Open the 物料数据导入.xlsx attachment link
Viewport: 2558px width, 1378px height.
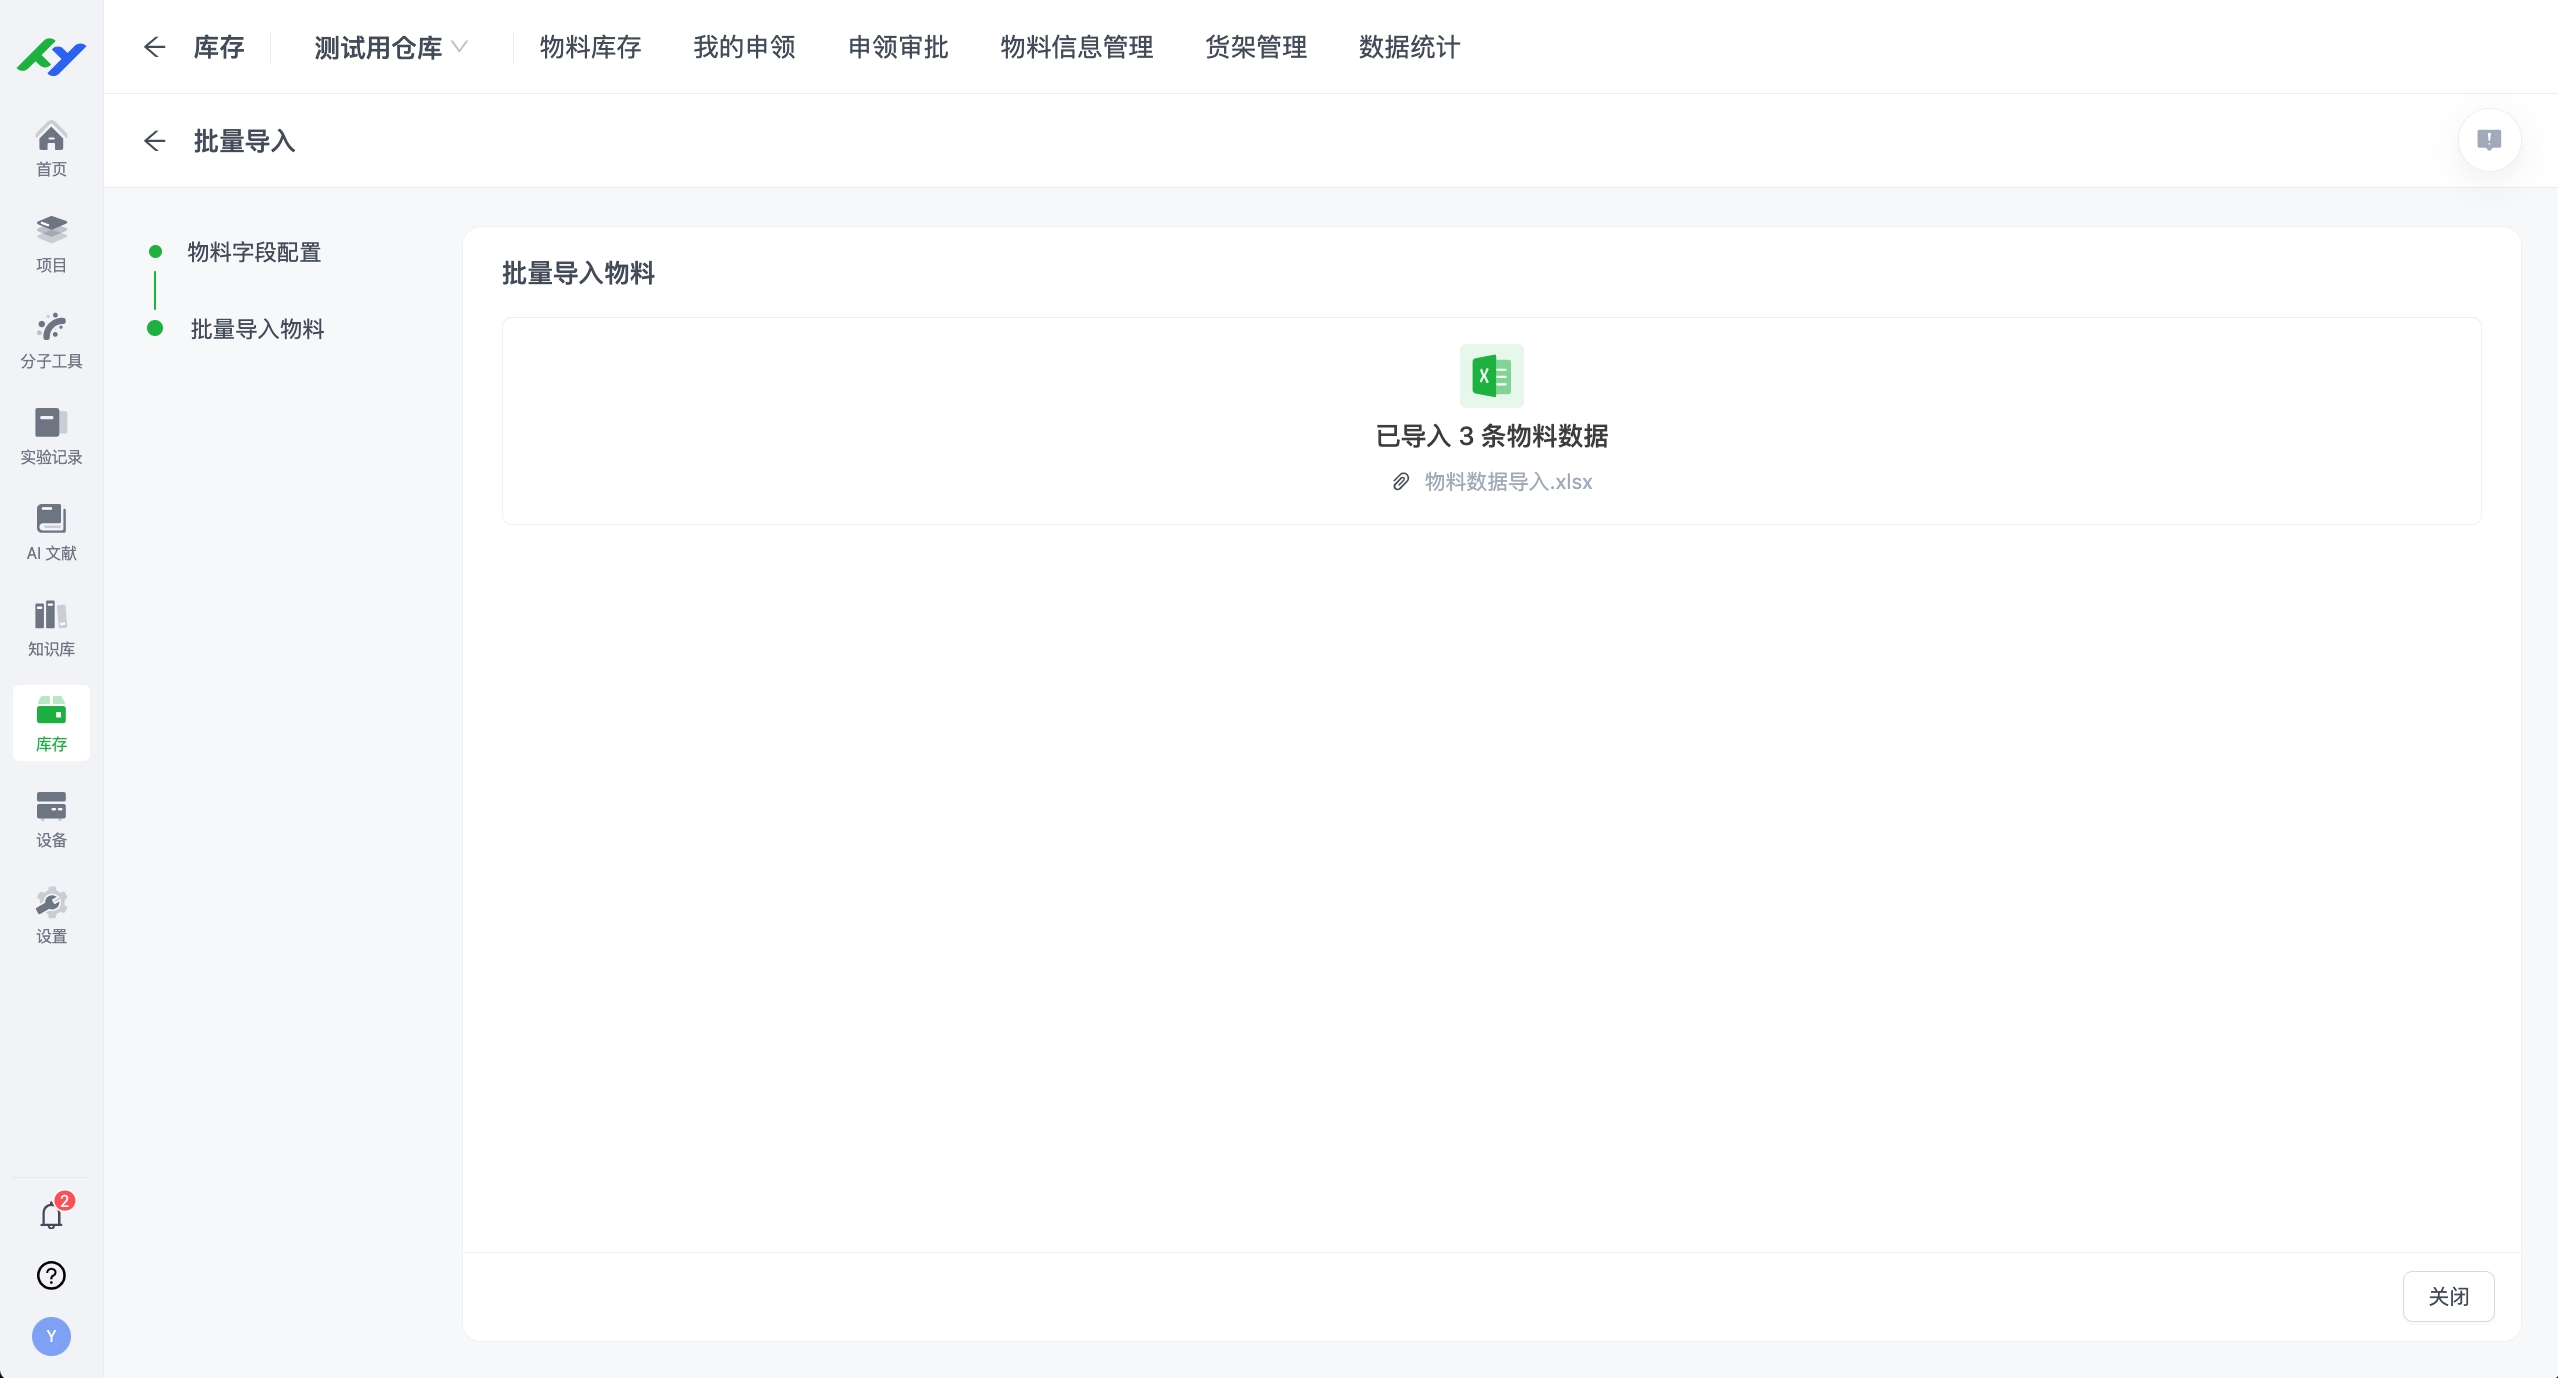click(x=1506, y=481)
